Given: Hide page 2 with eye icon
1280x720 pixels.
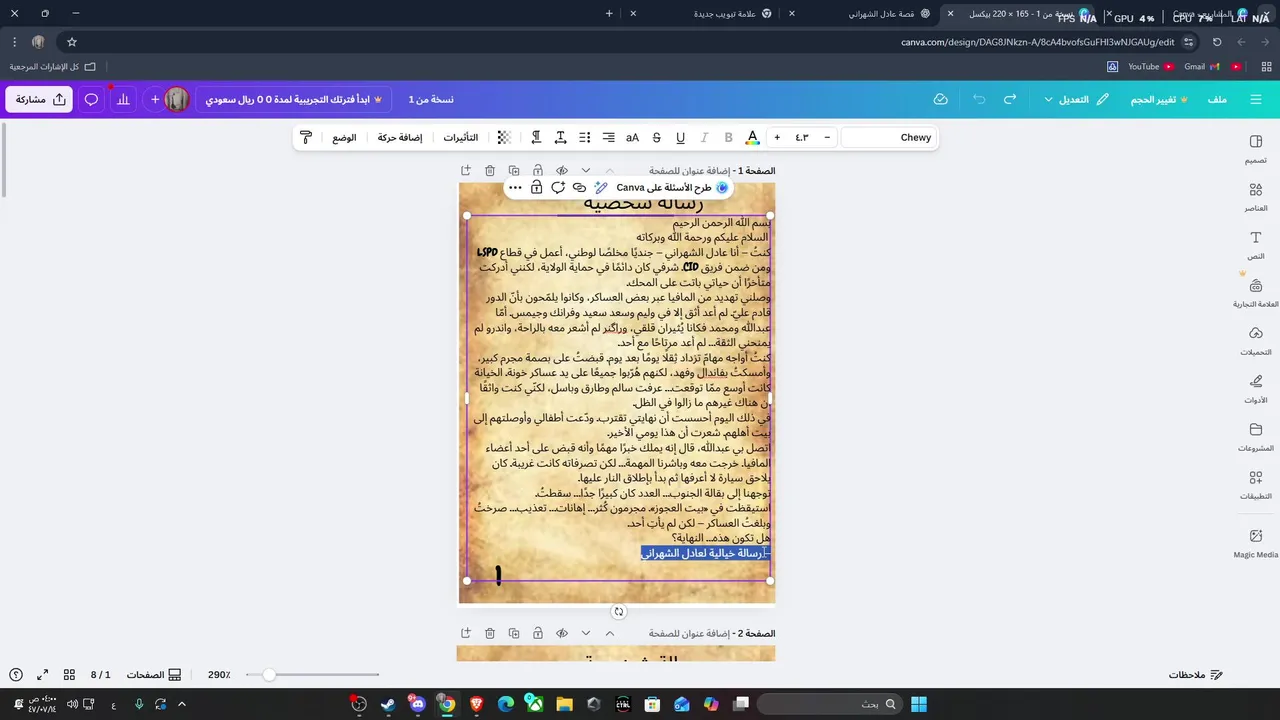Looking at the screenshot, I should pyautogui.click(x=562, y=633).
